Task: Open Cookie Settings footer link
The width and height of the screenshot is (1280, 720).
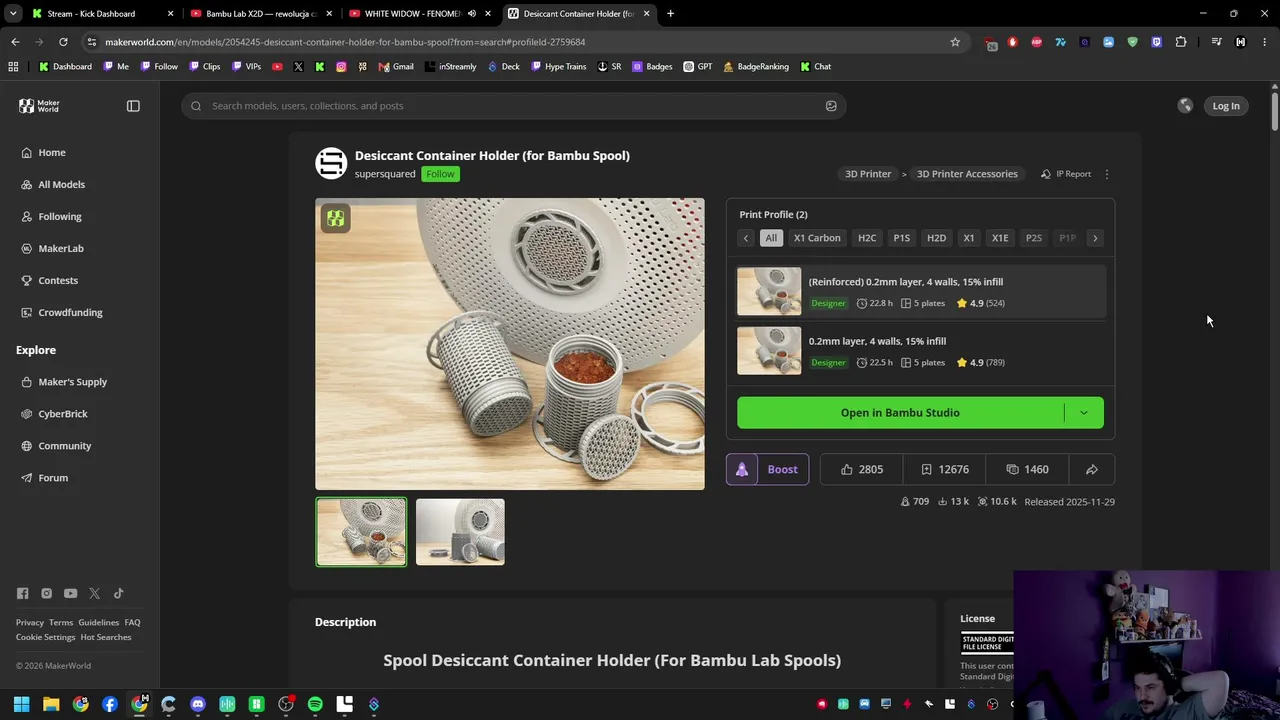Action: tap(46, 637)
